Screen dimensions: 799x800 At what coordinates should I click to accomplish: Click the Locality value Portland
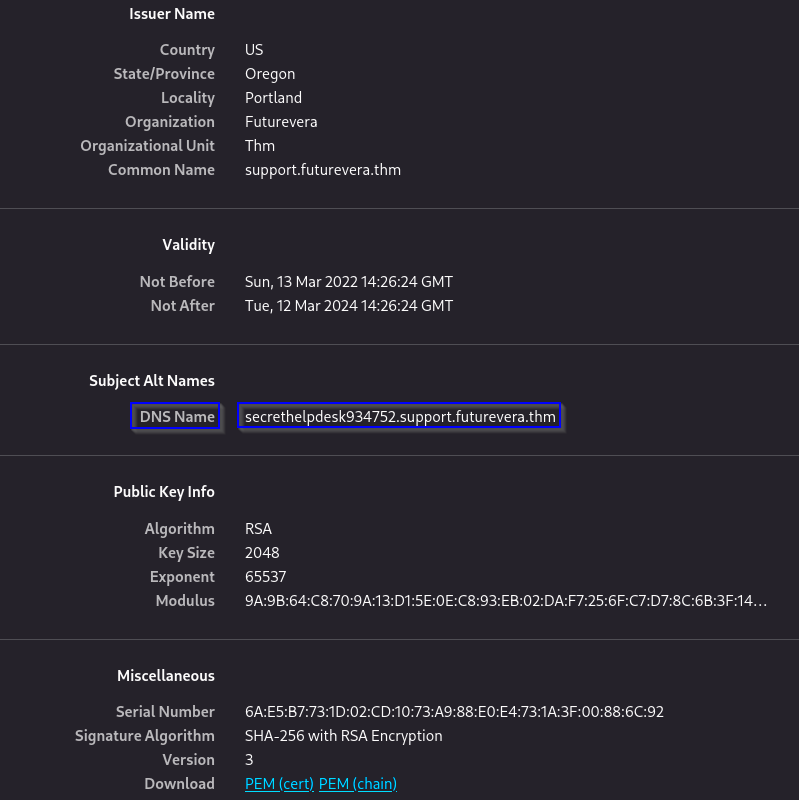pos(273,98)
